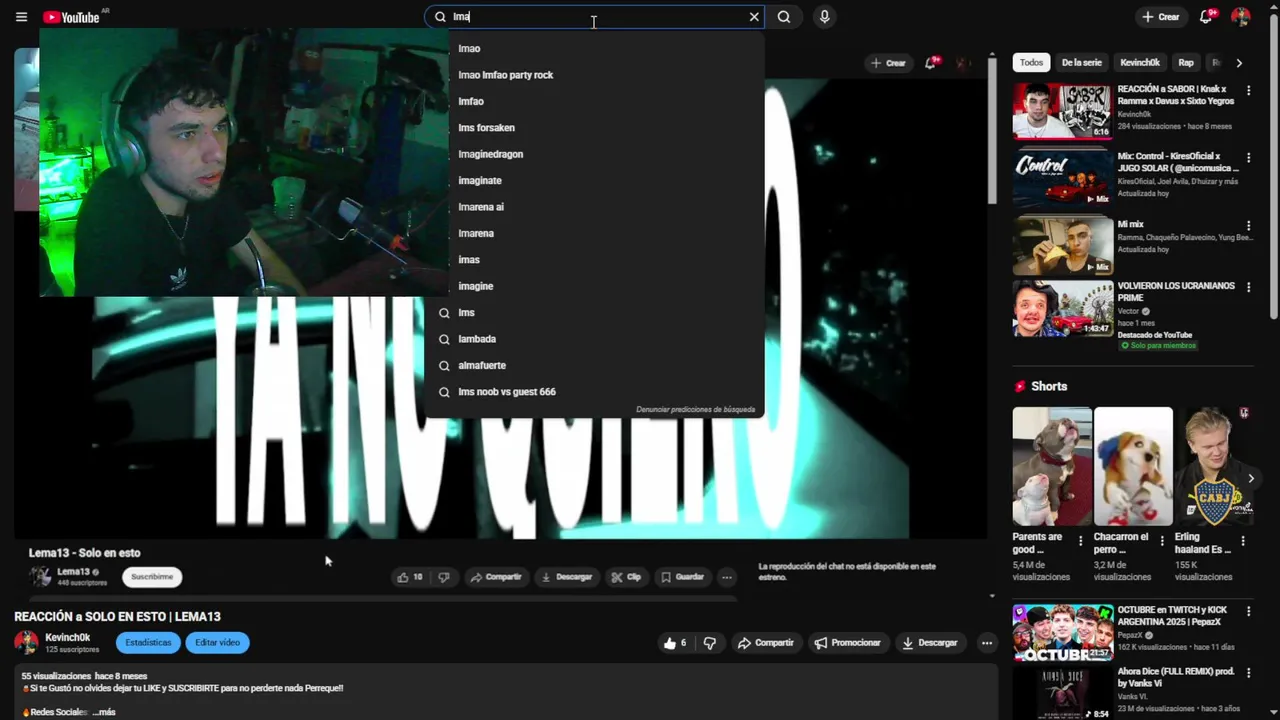The height and width of the screenshot is (720, 1280).
Task: Show next Shorts with arrow
Action: click(1250, 478)
